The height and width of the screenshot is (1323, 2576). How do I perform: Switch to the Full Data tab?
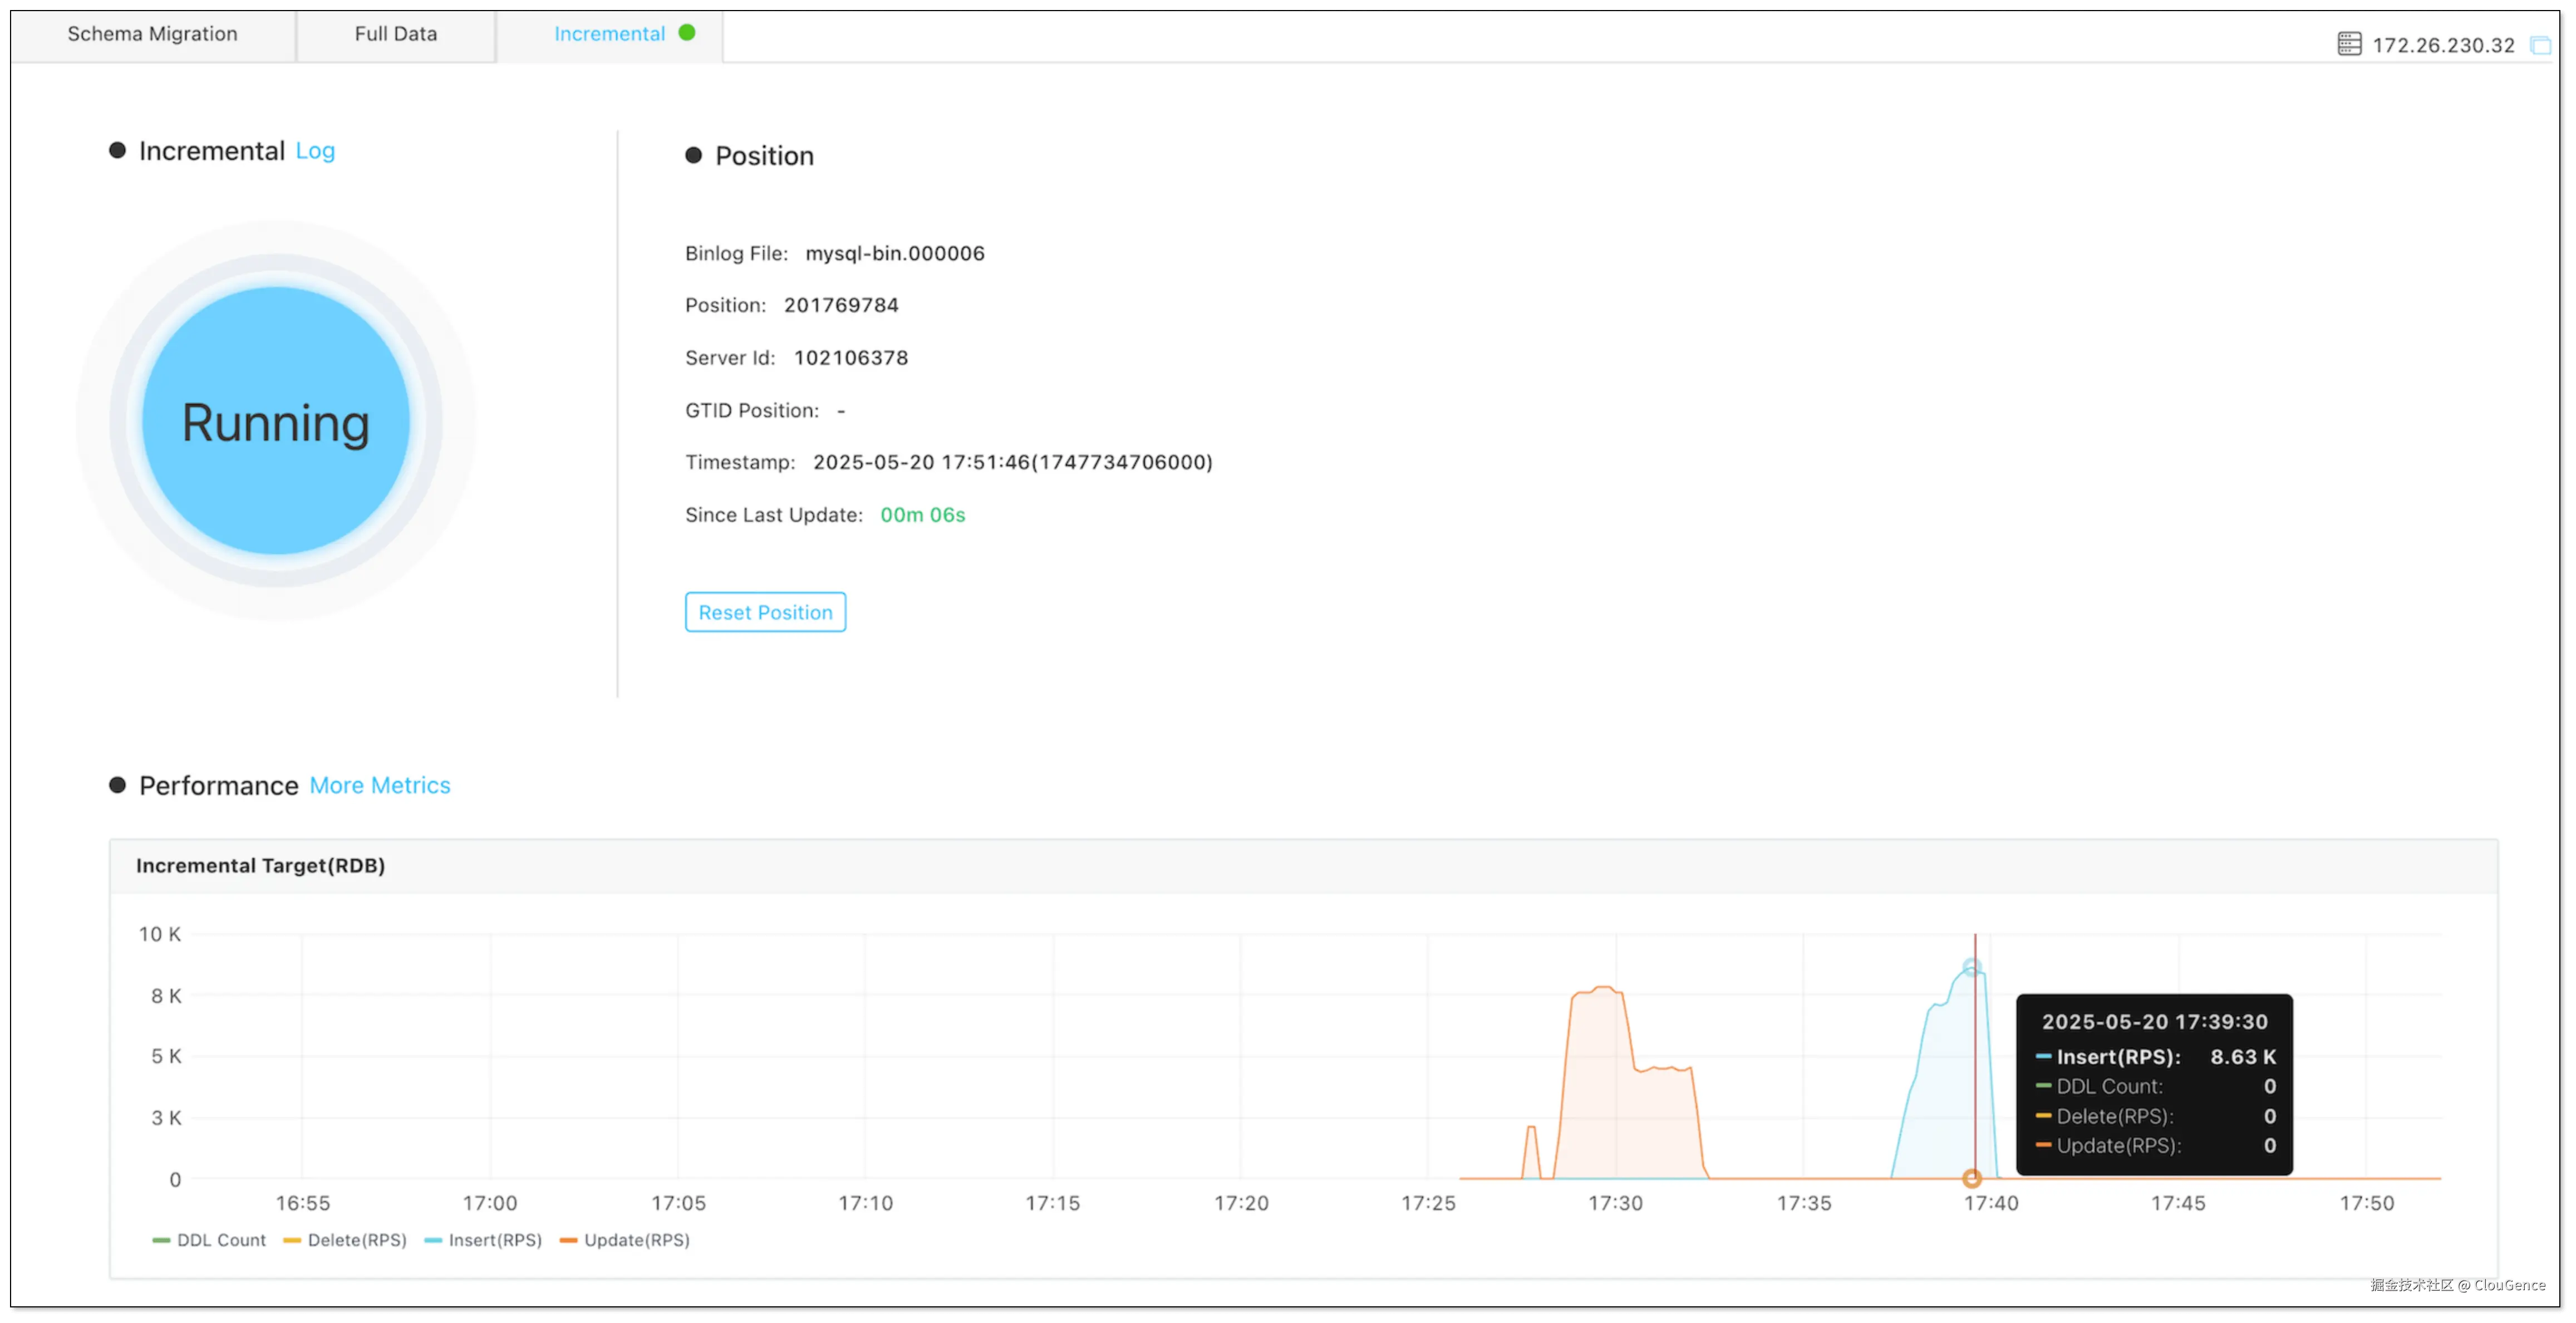point(396,34)
